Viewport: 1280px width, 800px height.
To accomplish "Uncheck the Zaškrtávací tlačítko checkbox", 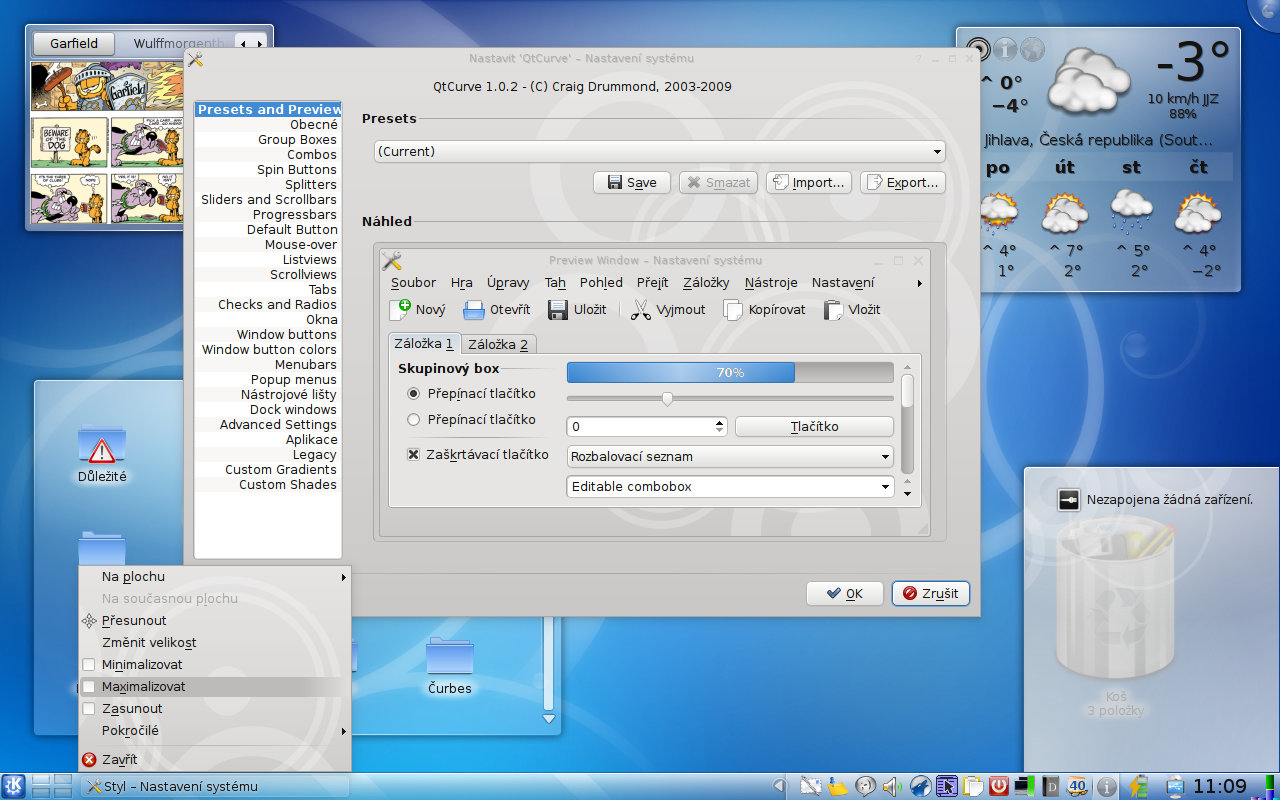I will pos(413,454).
